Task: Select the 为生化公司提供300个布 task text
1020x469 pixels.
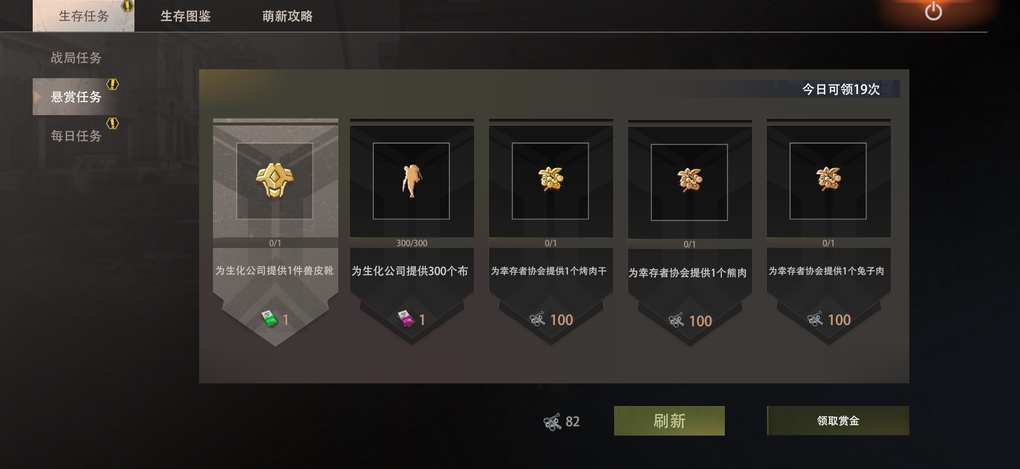Action: [x=410, y=271]
